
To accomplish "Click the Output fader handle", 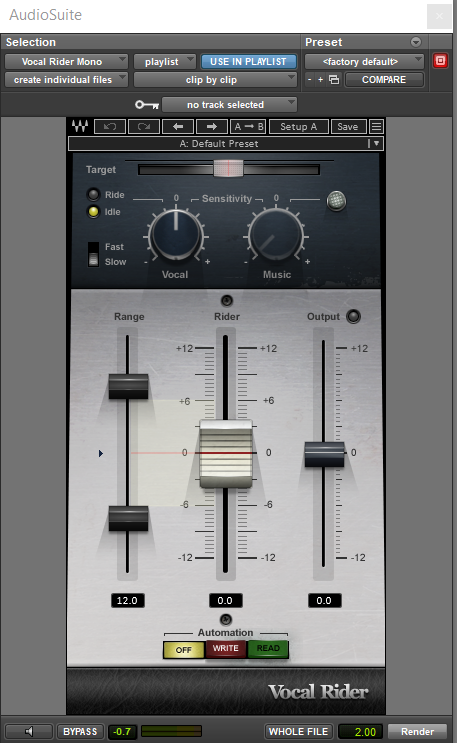I will [x=324, y=454].
